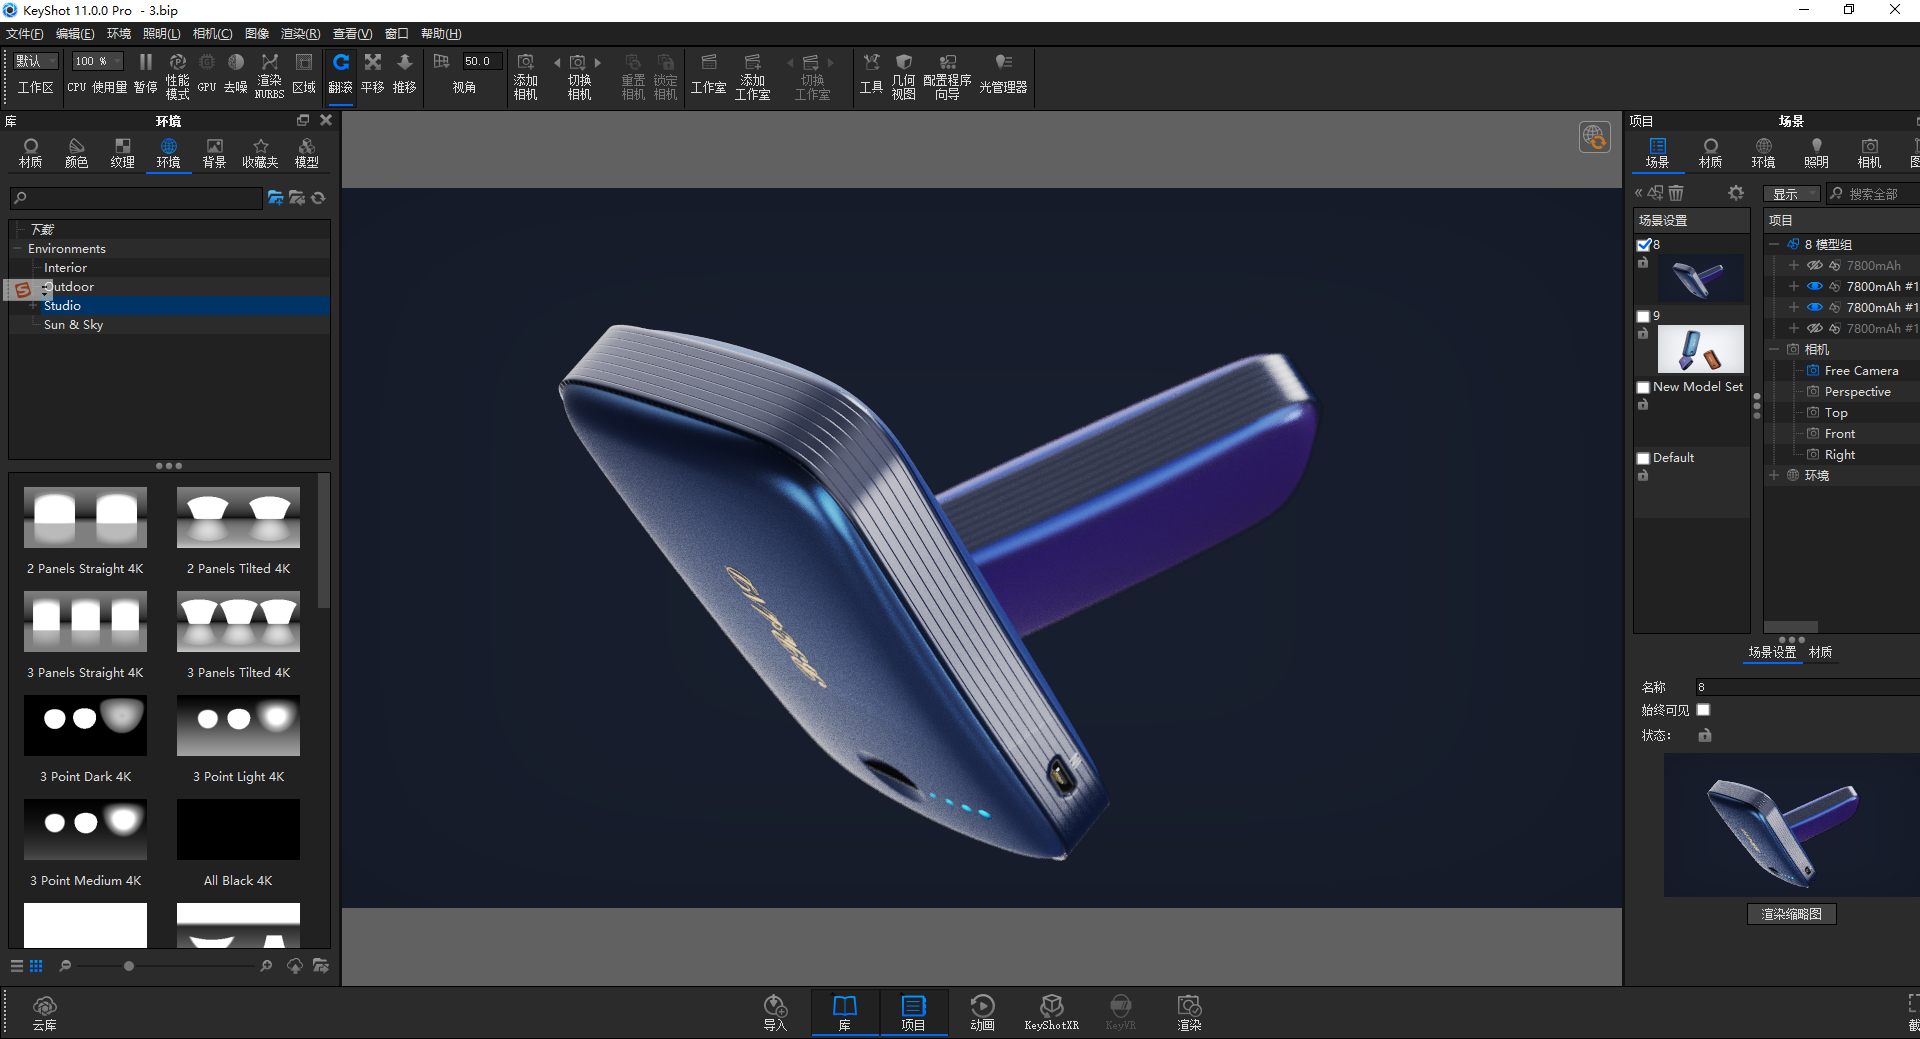Open the Cloud Library icon
1920x1039 pixels.
pos(45,1012)
